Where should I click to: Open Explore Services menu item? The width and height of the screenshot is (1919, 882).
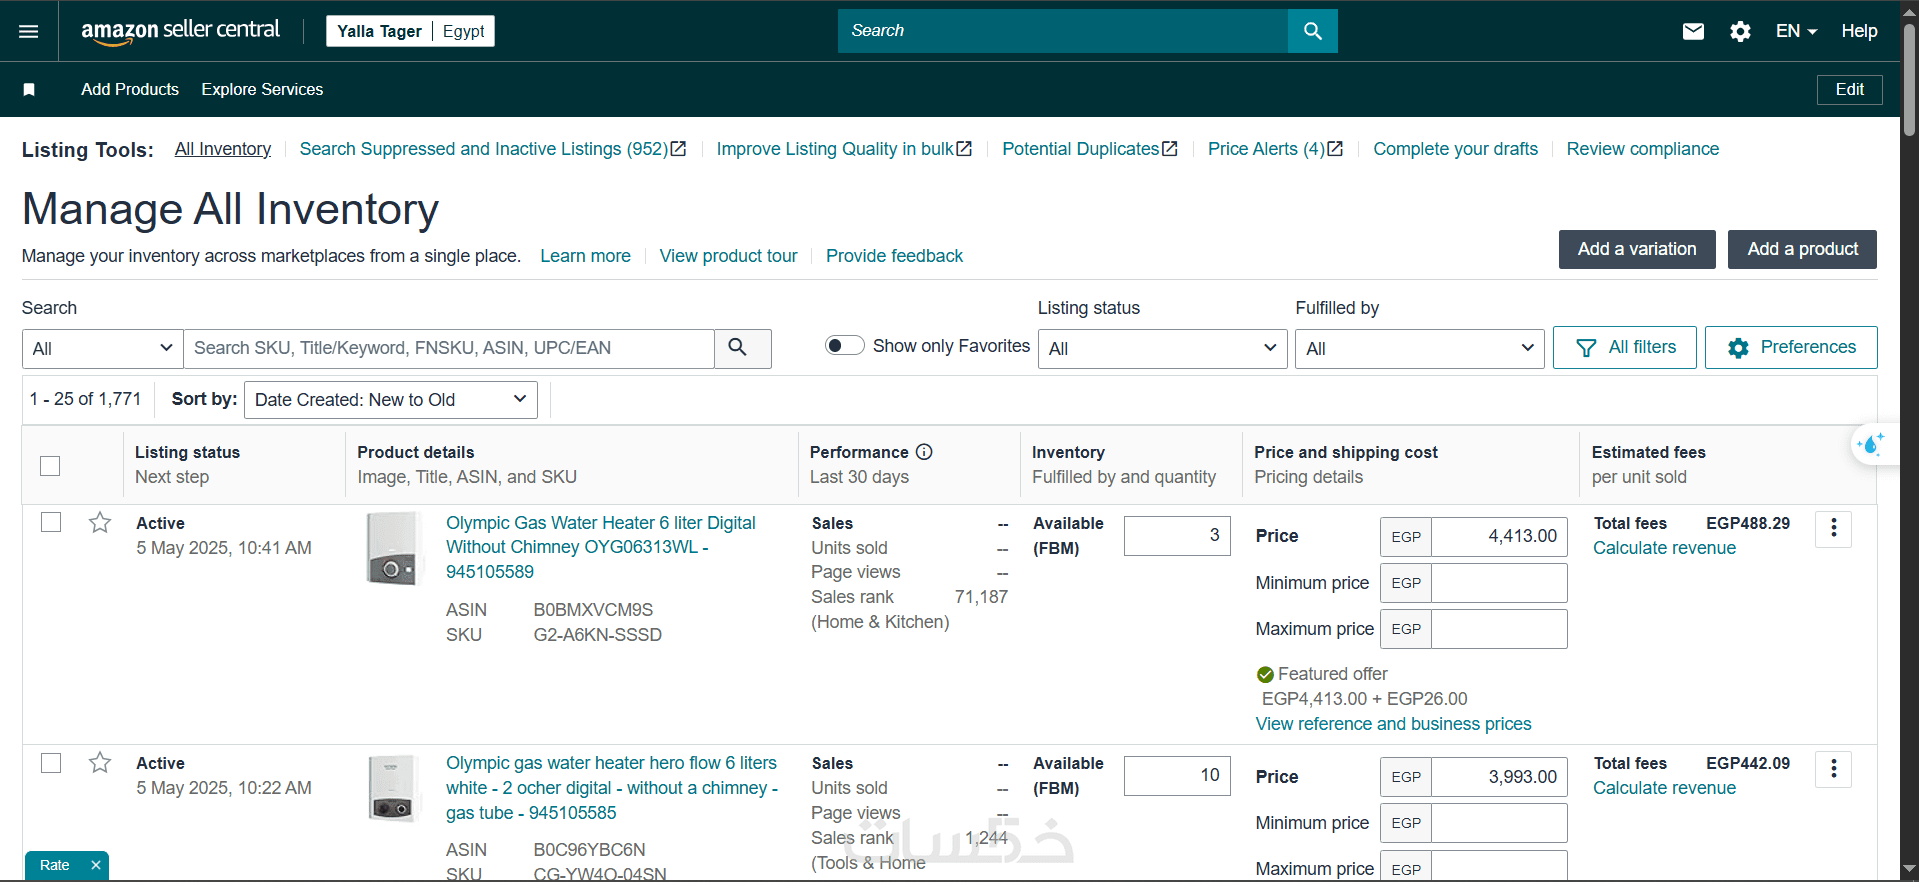point(262,89)
